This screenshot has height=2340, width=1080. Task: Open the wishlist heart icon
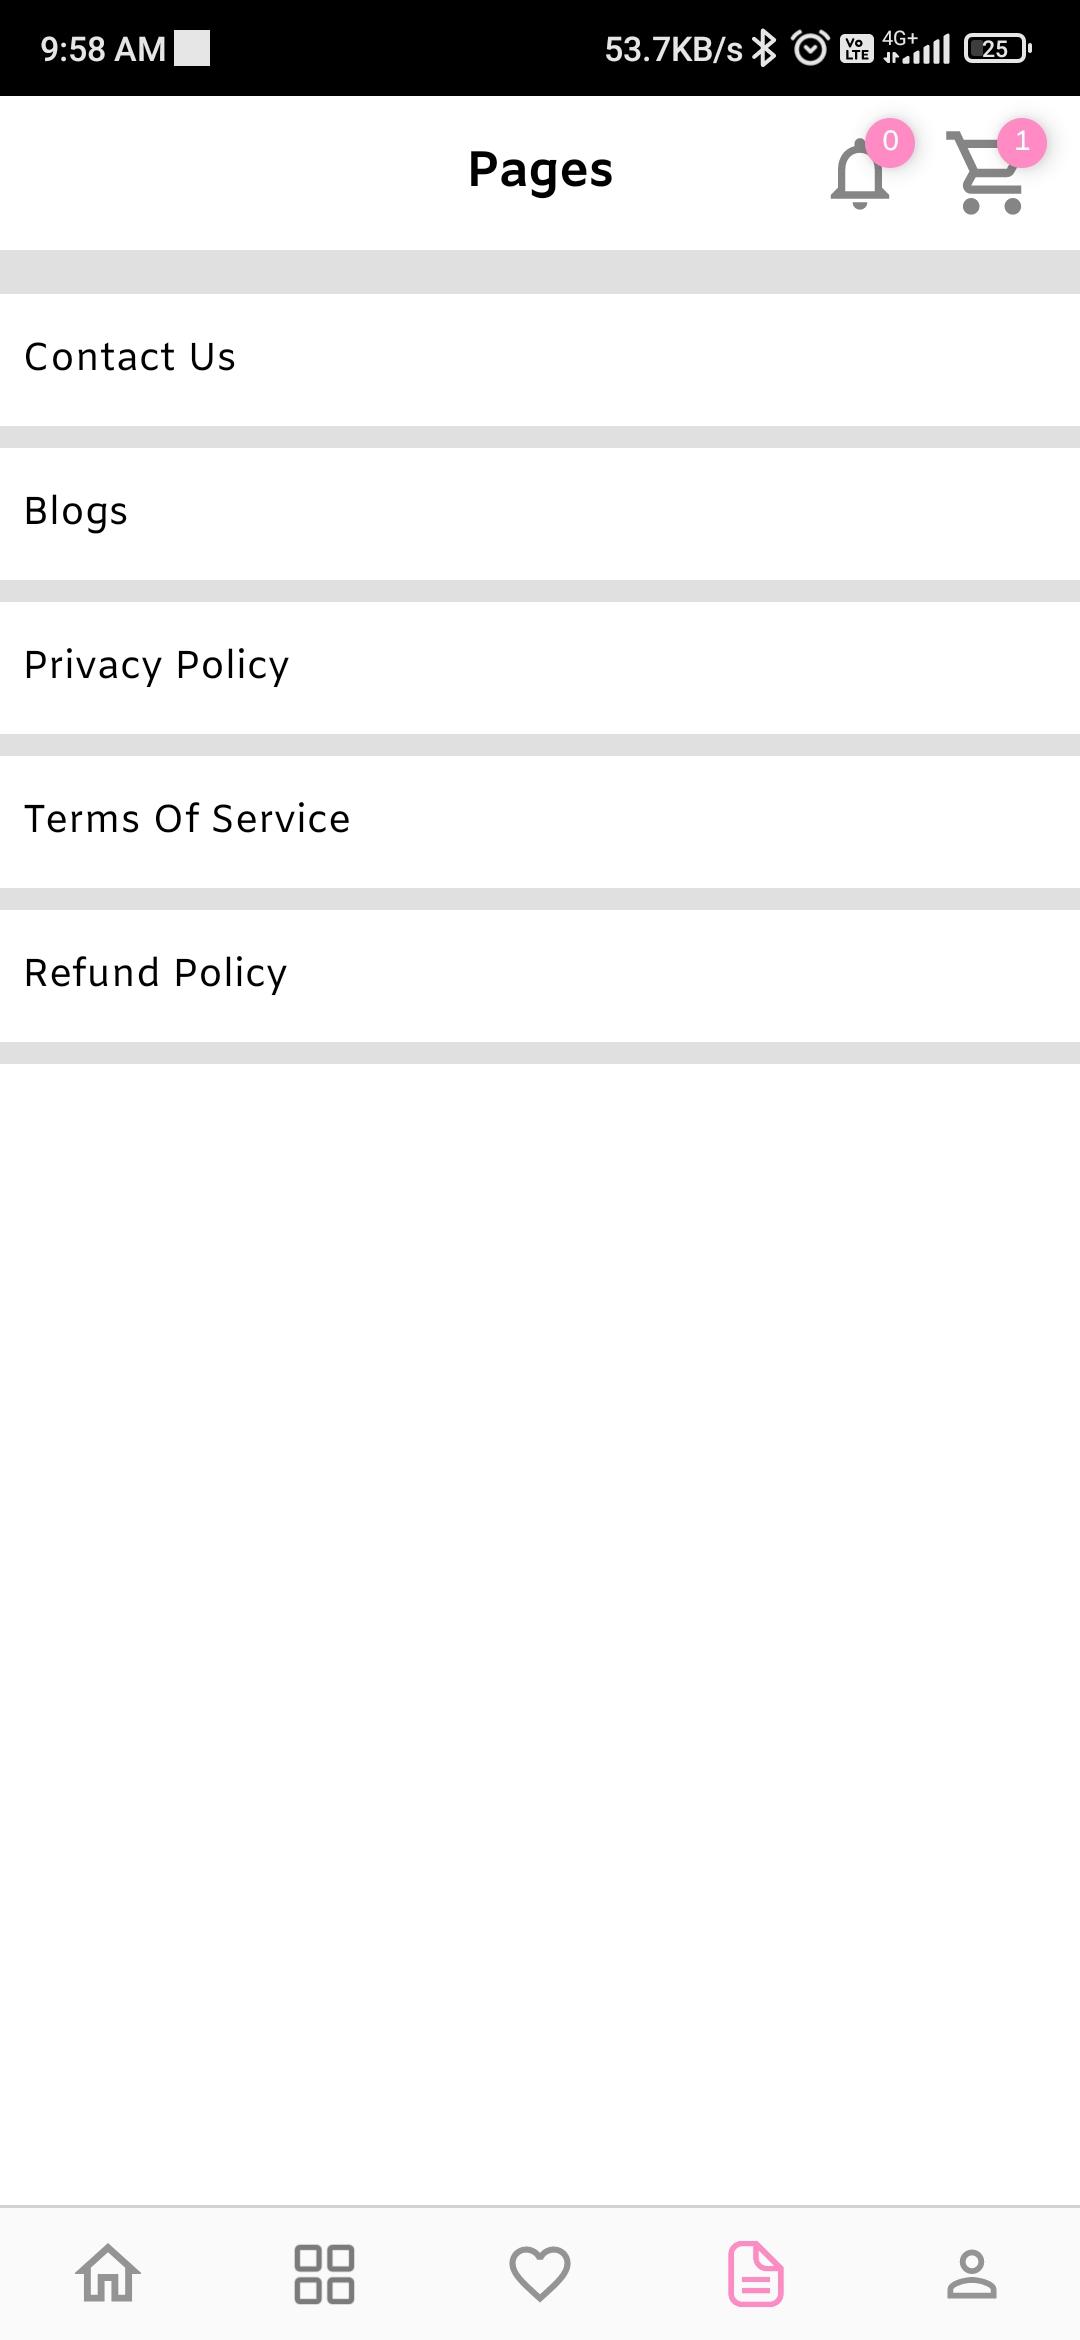click(x=540, y=2274)
